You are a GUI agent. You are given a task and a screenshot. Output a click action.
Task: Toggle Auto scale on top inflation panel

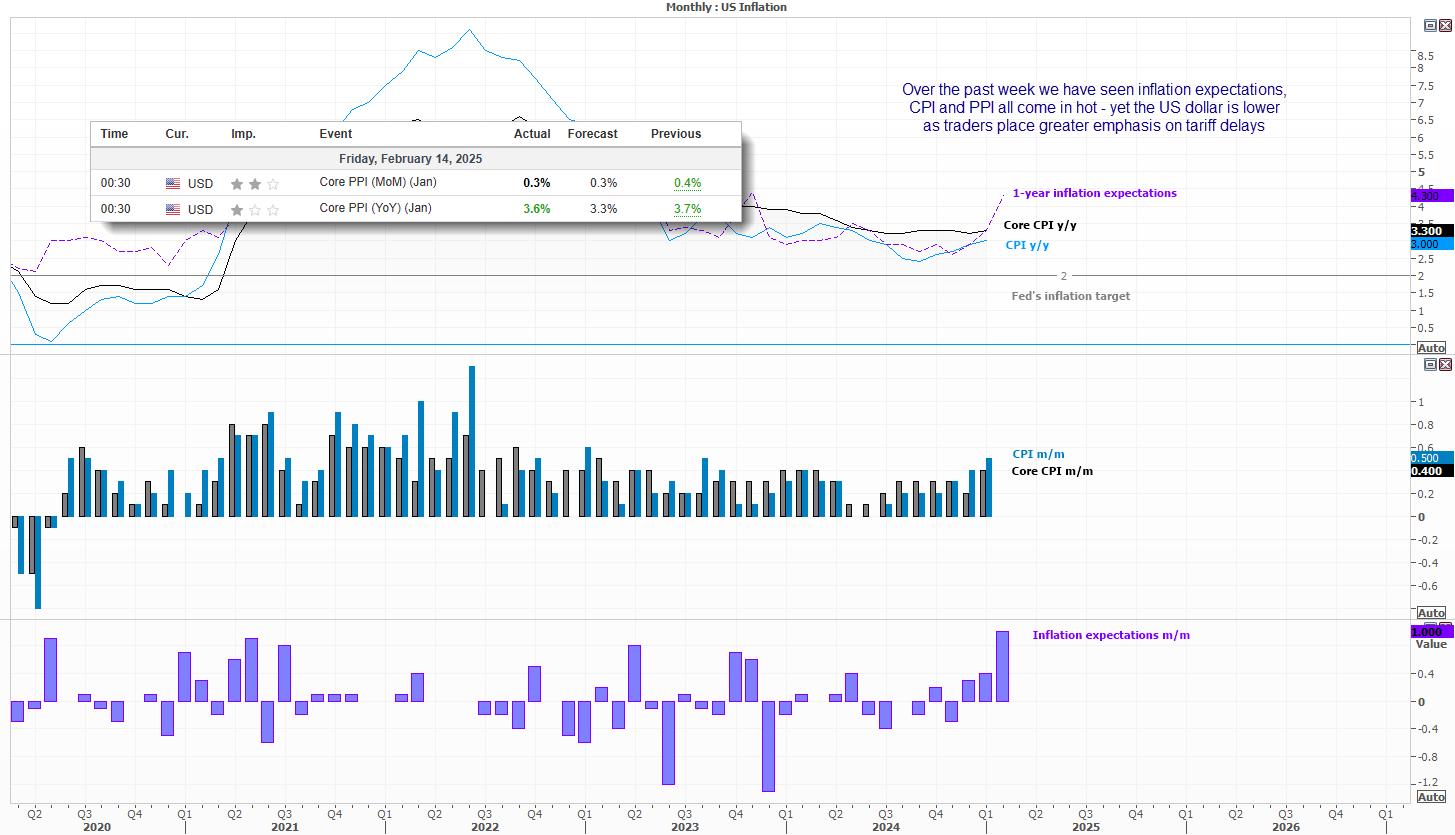coord(1431,347)
